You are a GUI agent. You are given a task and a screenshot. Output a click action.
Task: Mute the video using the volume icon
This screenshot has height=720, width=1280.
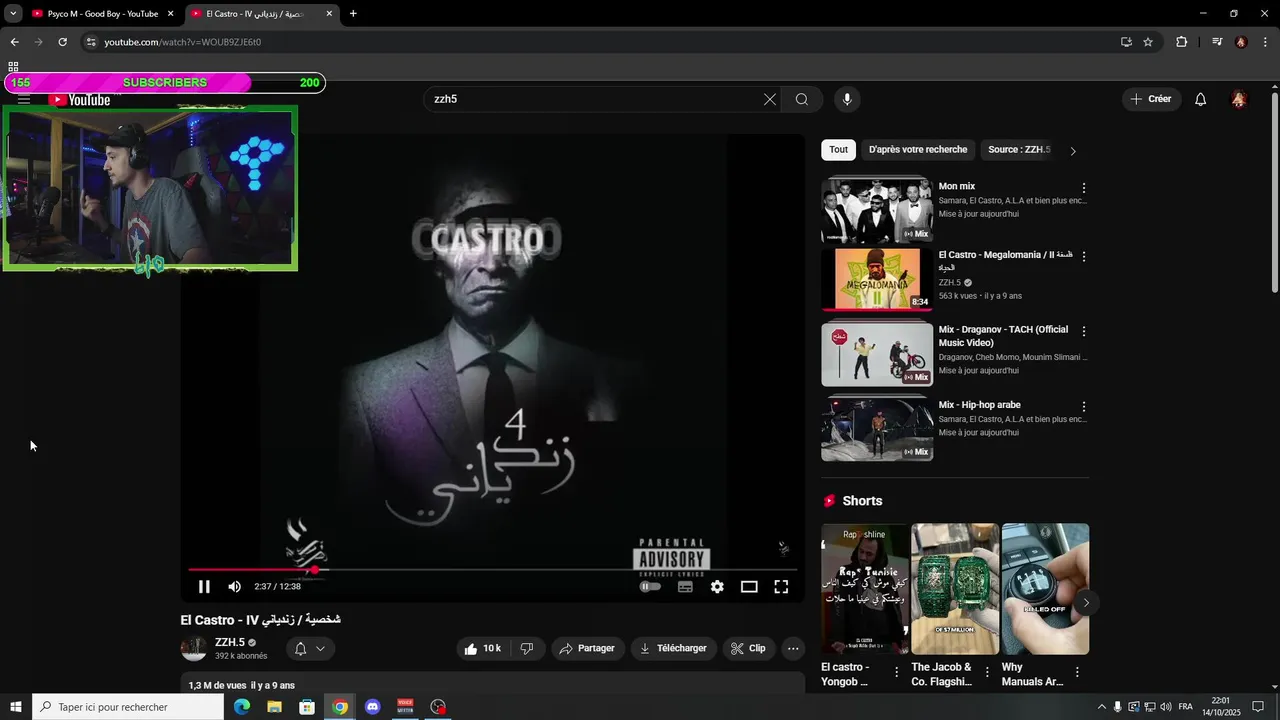pyautogui.click(x=234, y=587)
